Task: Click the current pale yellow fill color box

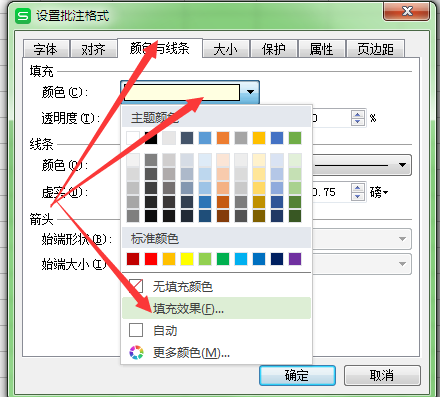Action: (x=182, y=92)
